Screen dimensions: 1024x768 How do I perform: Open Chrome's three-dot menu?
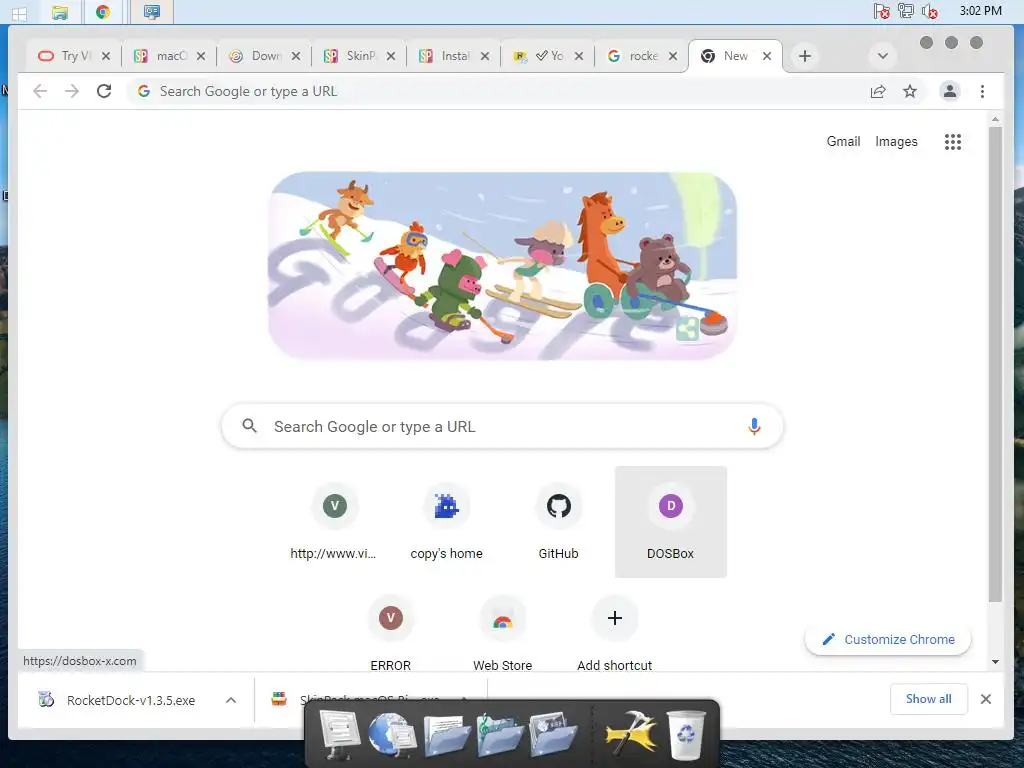[x=982, y=91]
